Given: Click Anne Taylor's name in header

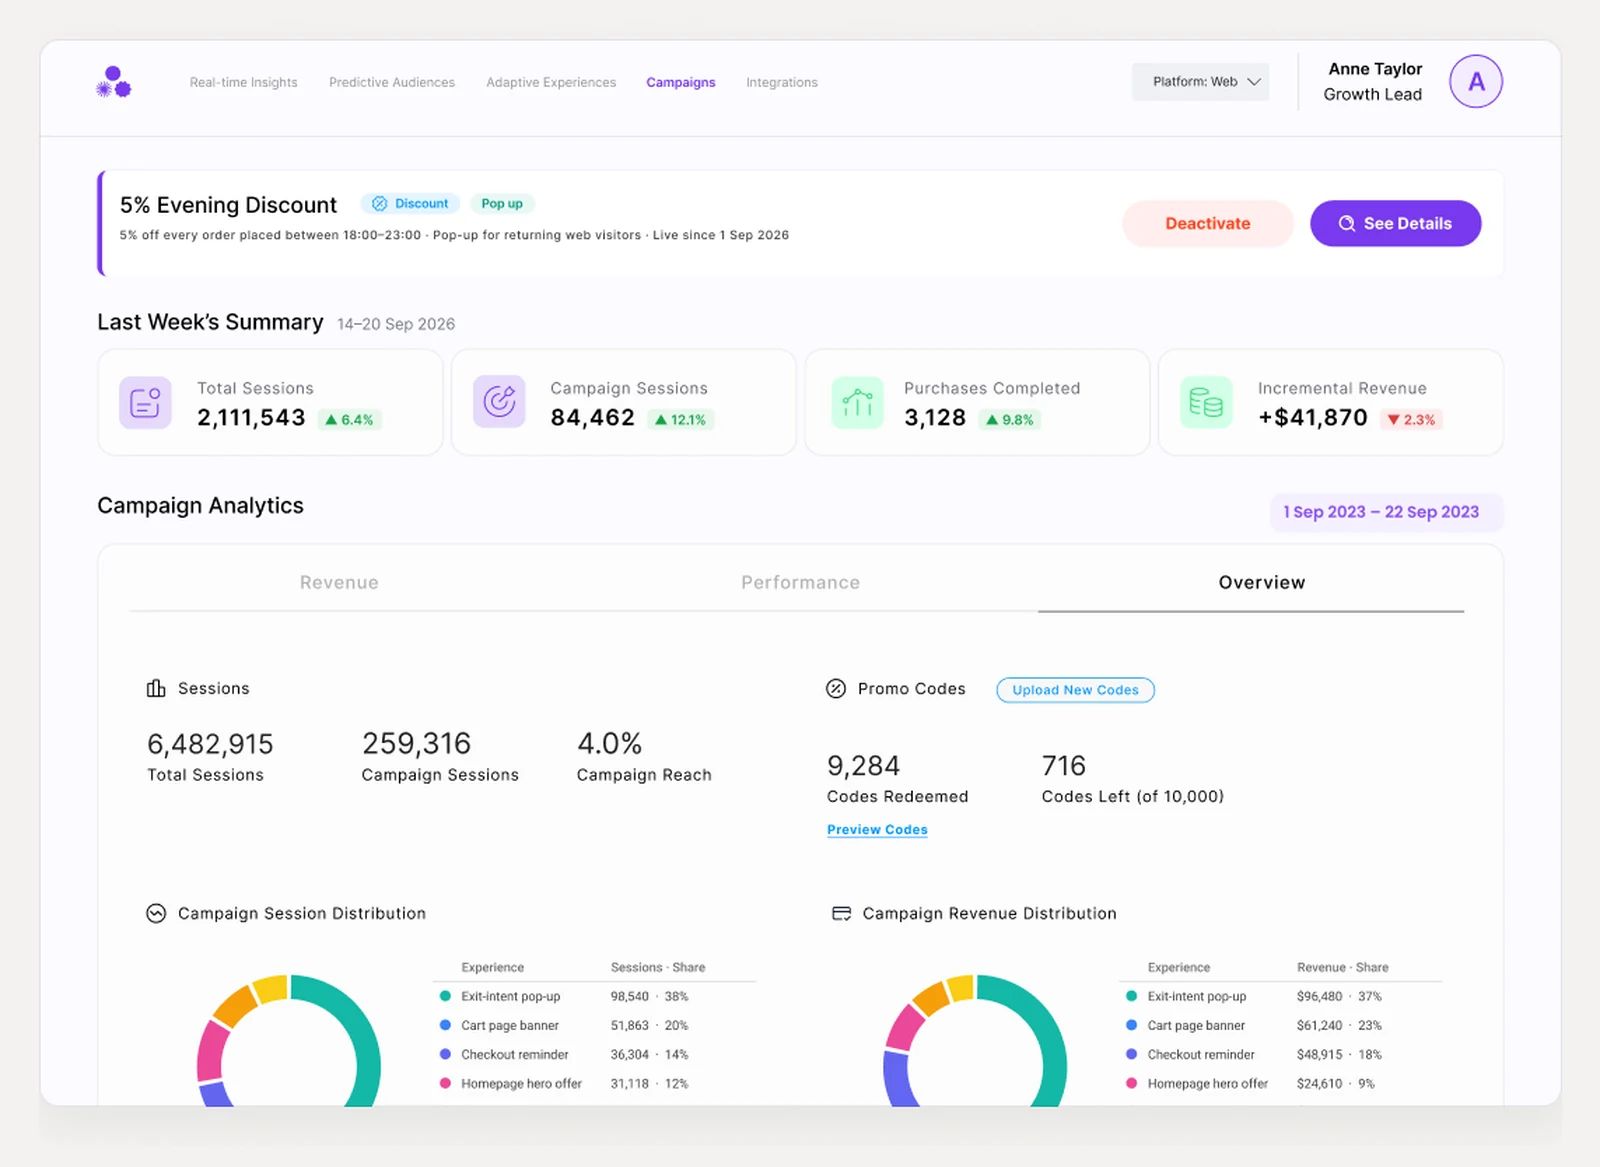Looking at the screenshot, I should 1375,69.
